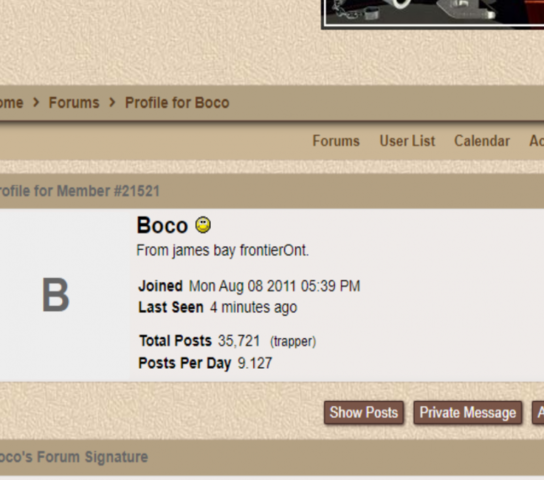
Task: Click the banner image at top
Action: click(433, 14)
